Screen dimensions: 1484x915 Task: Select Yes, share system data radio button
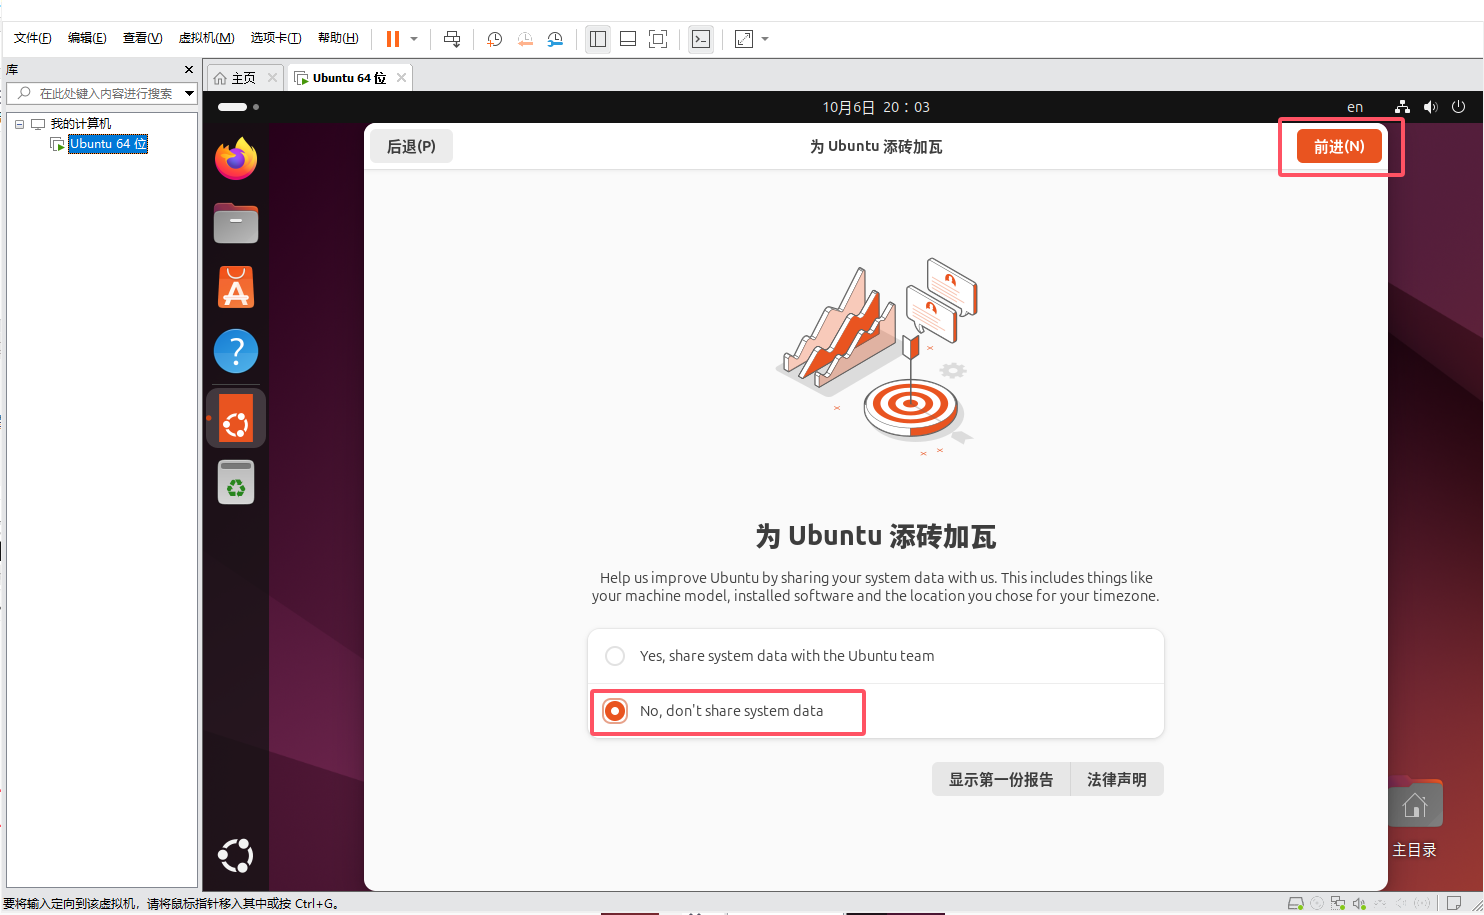tap(615, 656)
